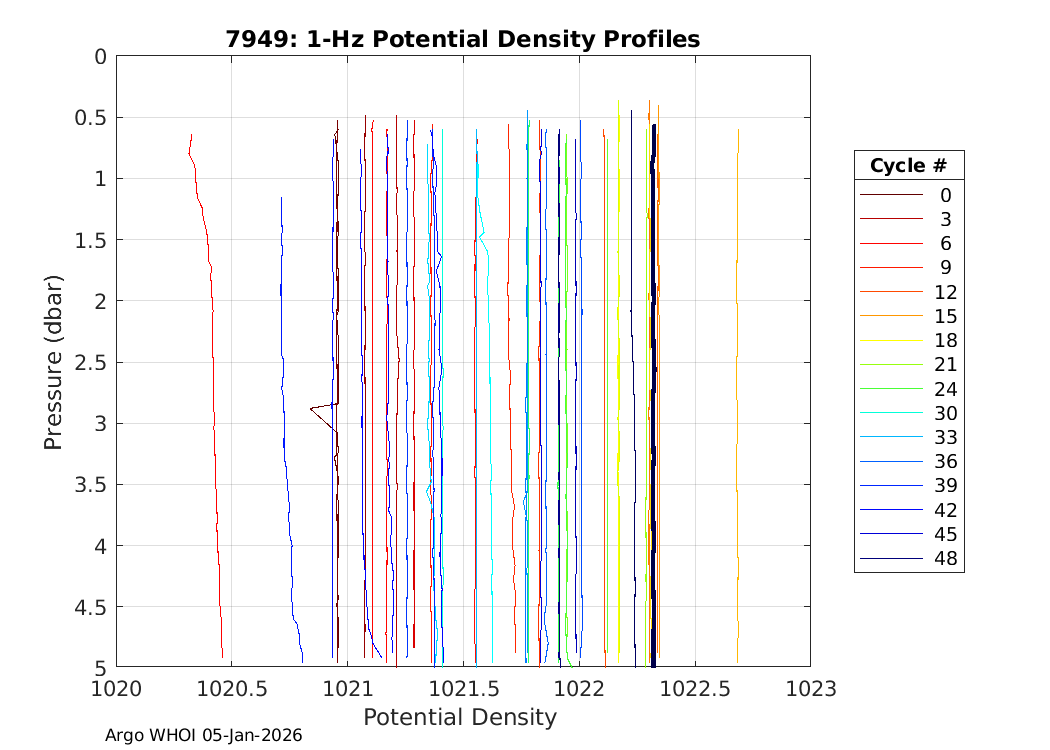Image resolution: width=1050 pixels, height=750 pixels.
Task: Pick the blue line sample for cycle 48 in legend
Action: tap(890, 559)
